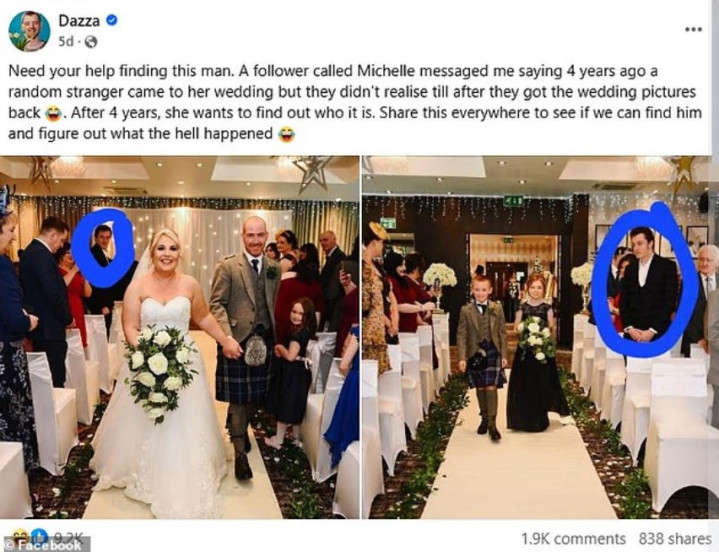Click the public globe privacy icon

(91, 42)
